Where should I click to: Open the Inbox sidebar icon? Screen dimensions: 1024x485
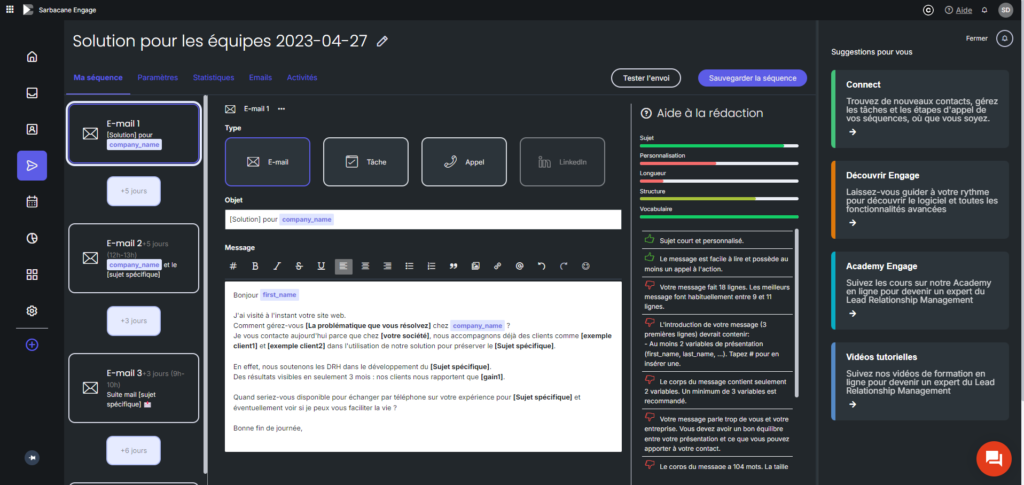(x=32, y=93)
